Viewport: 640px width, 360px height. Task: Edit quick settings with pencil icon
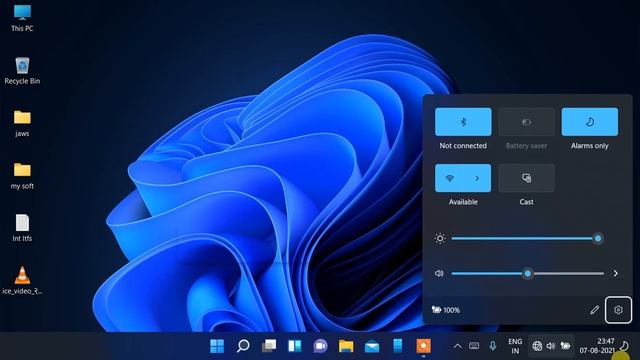(594, 310)
